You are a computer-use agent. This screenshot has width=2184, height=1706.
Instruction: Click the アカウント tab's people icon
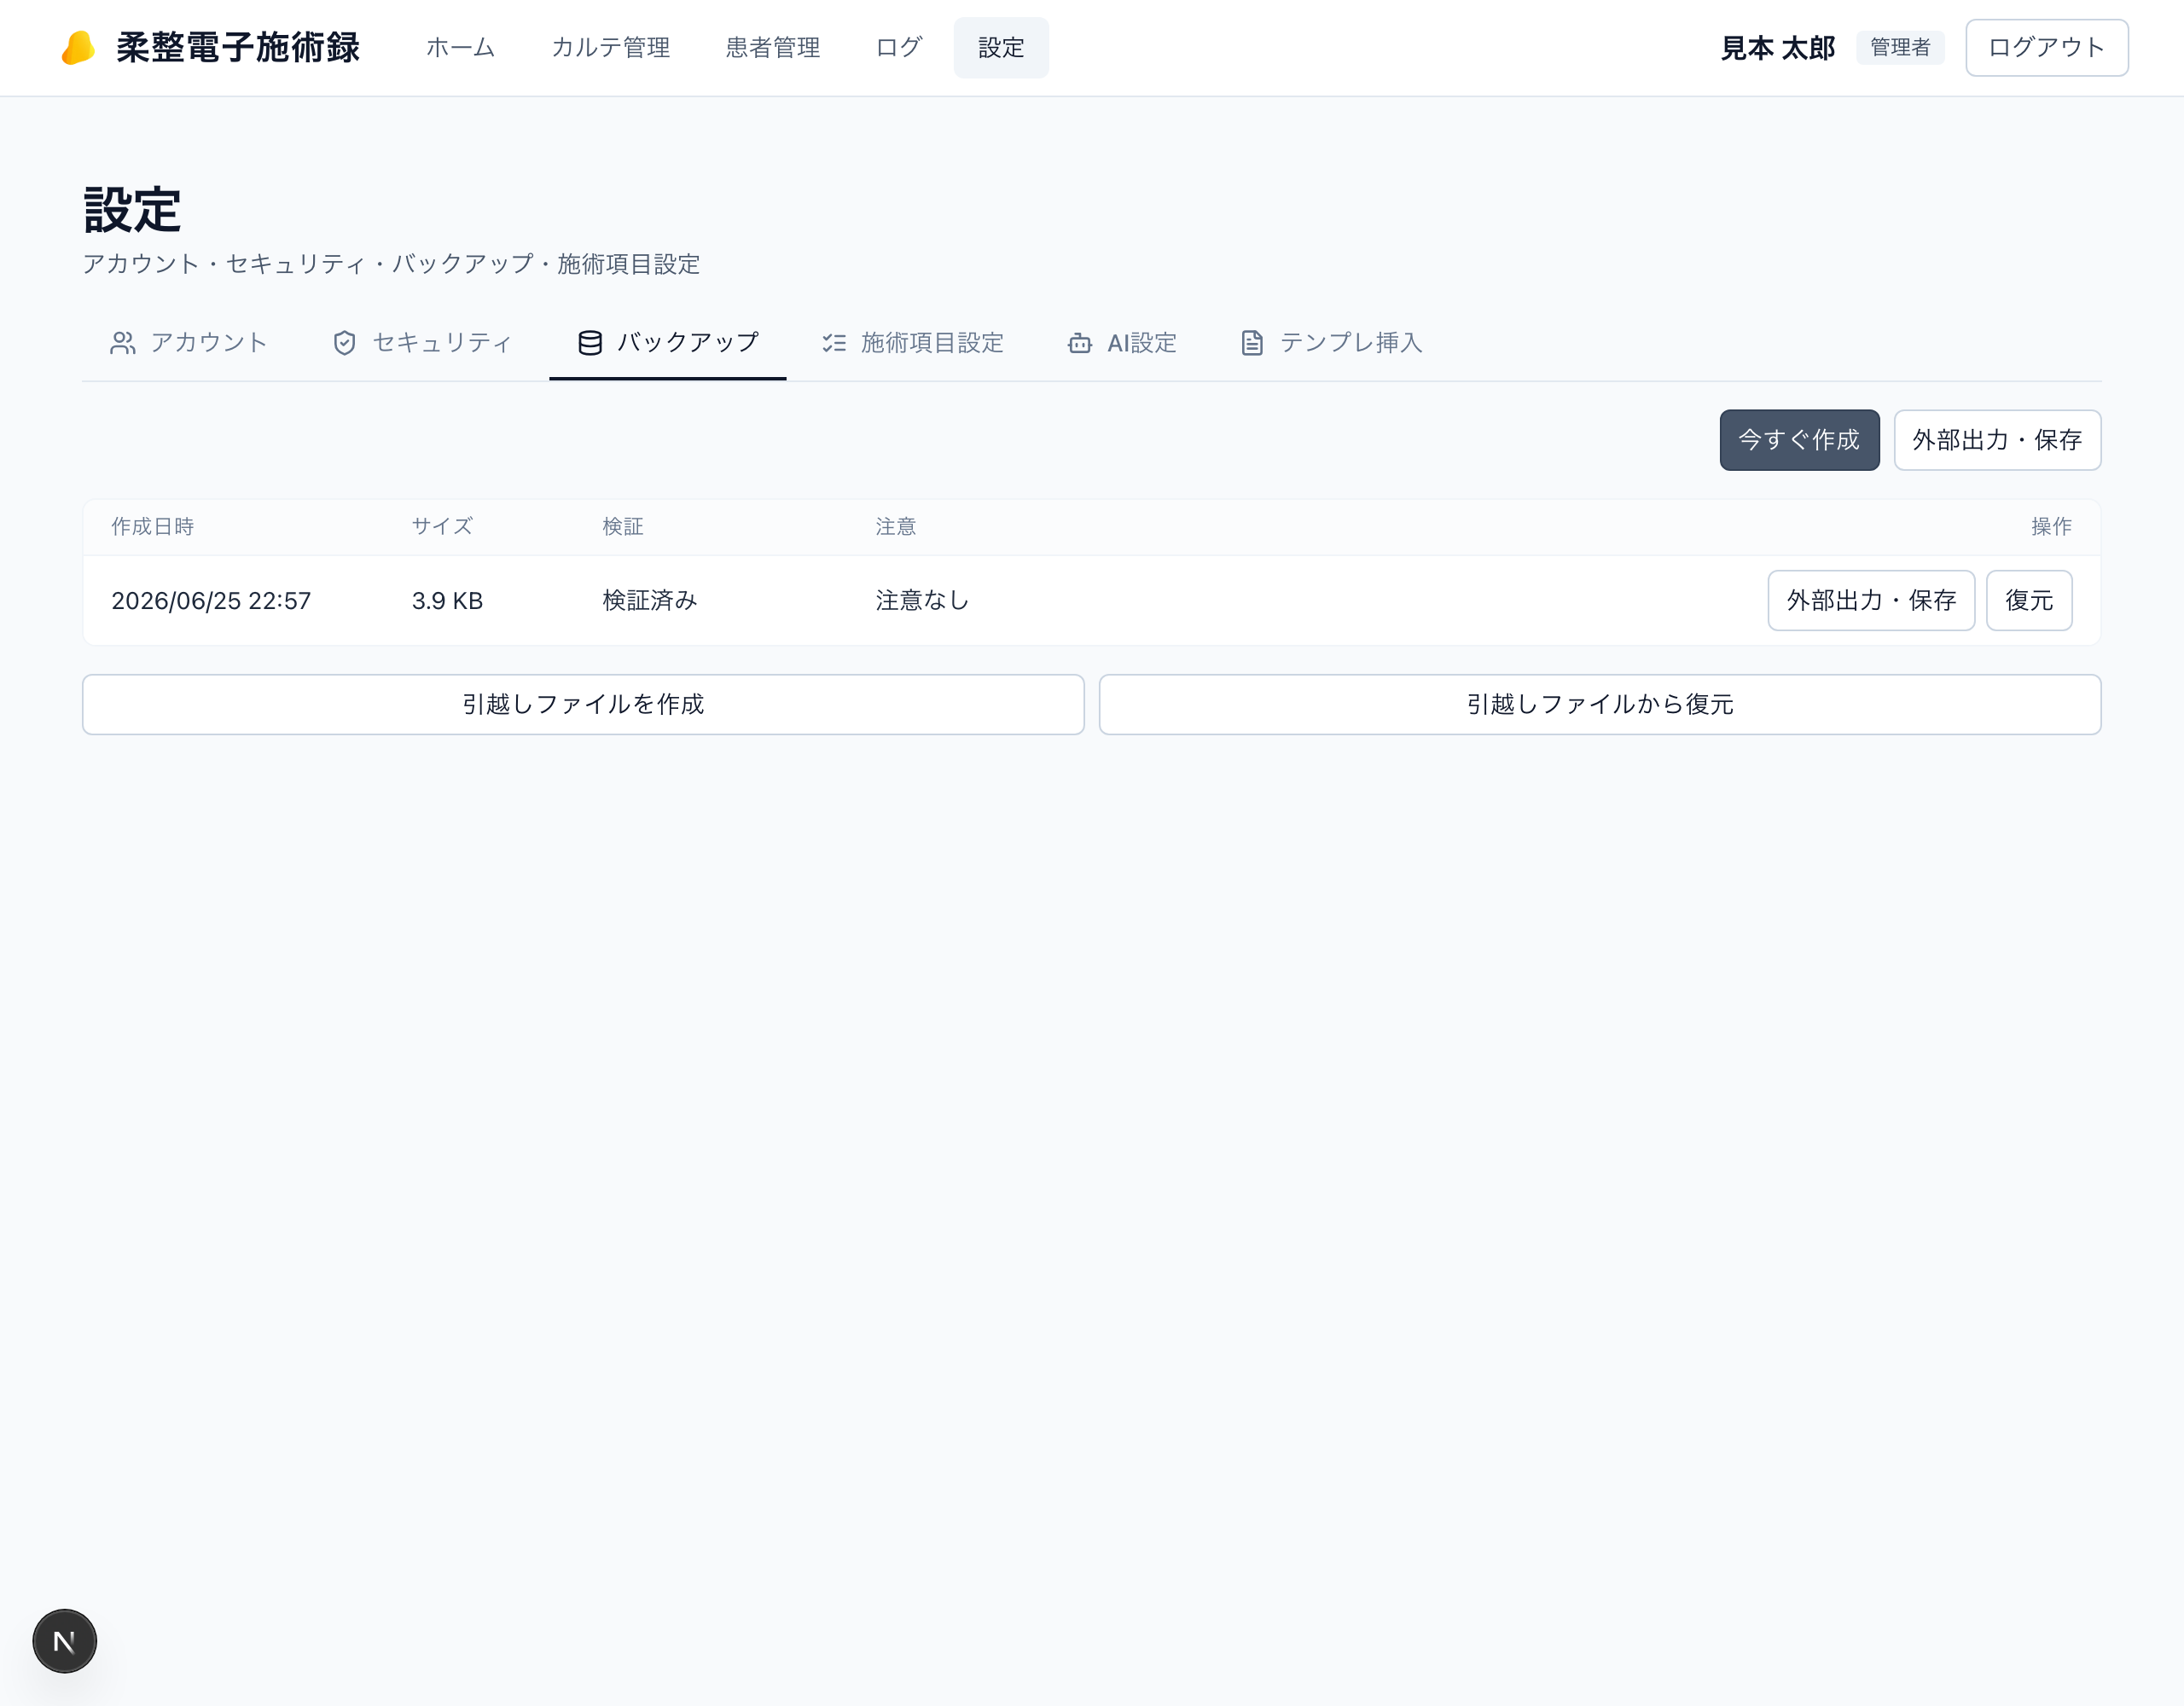[x=123, y=343]
